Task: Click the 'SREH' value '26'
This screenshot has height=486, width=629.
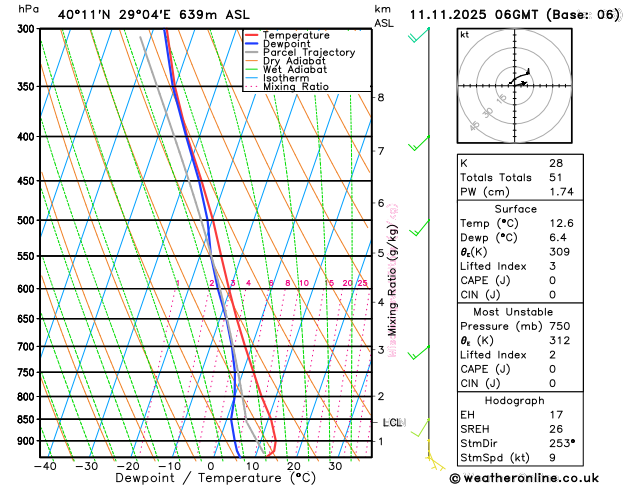Action: [556, 429]
